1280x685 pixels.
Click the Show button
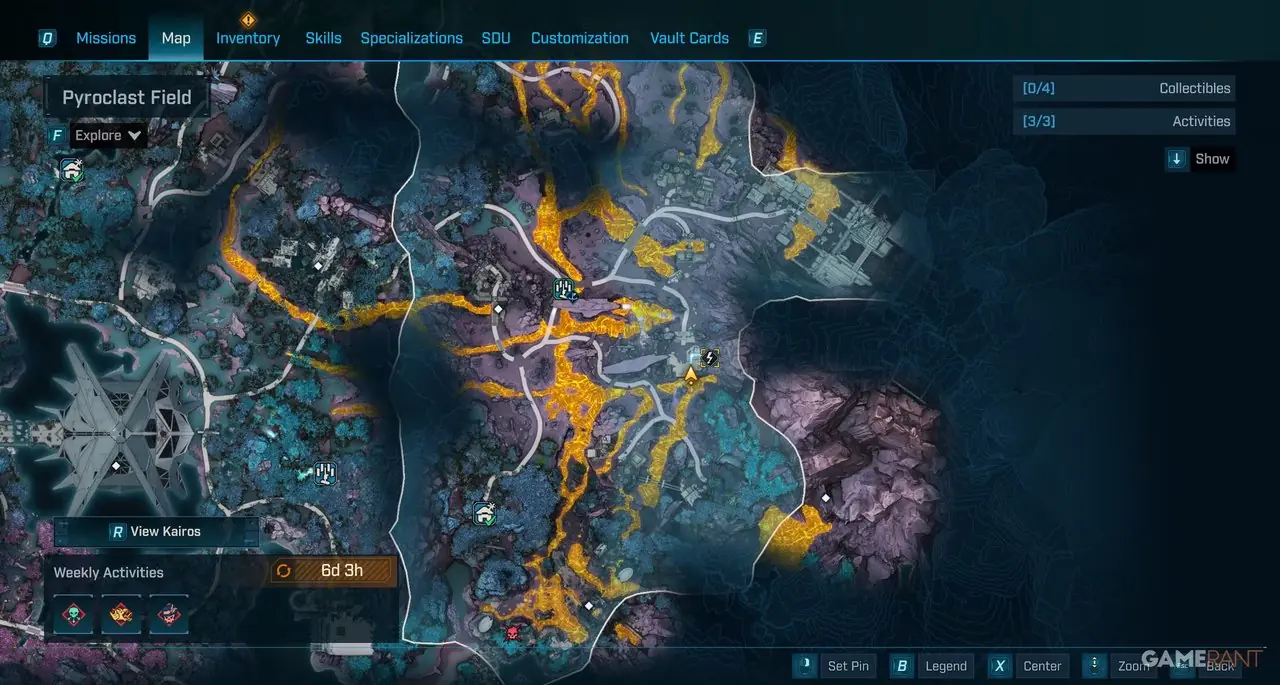[x=1212, y=159]
